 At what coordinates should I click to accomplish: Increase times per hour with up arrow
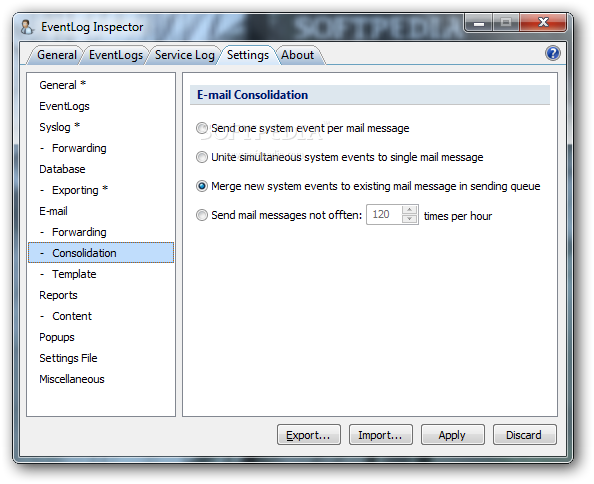[x=410, y=210]
